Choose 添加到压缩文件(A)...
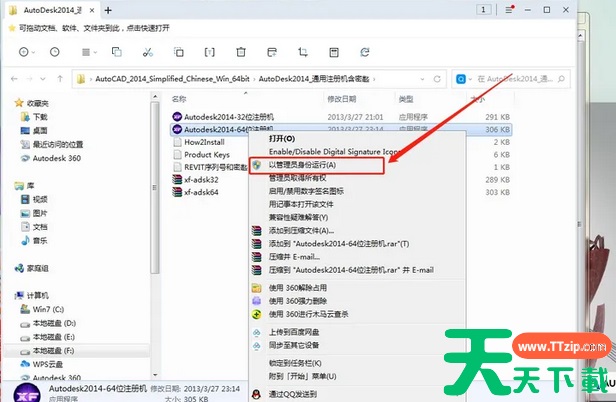The height and width of the screenshot is (402, 616). point(301,231)
